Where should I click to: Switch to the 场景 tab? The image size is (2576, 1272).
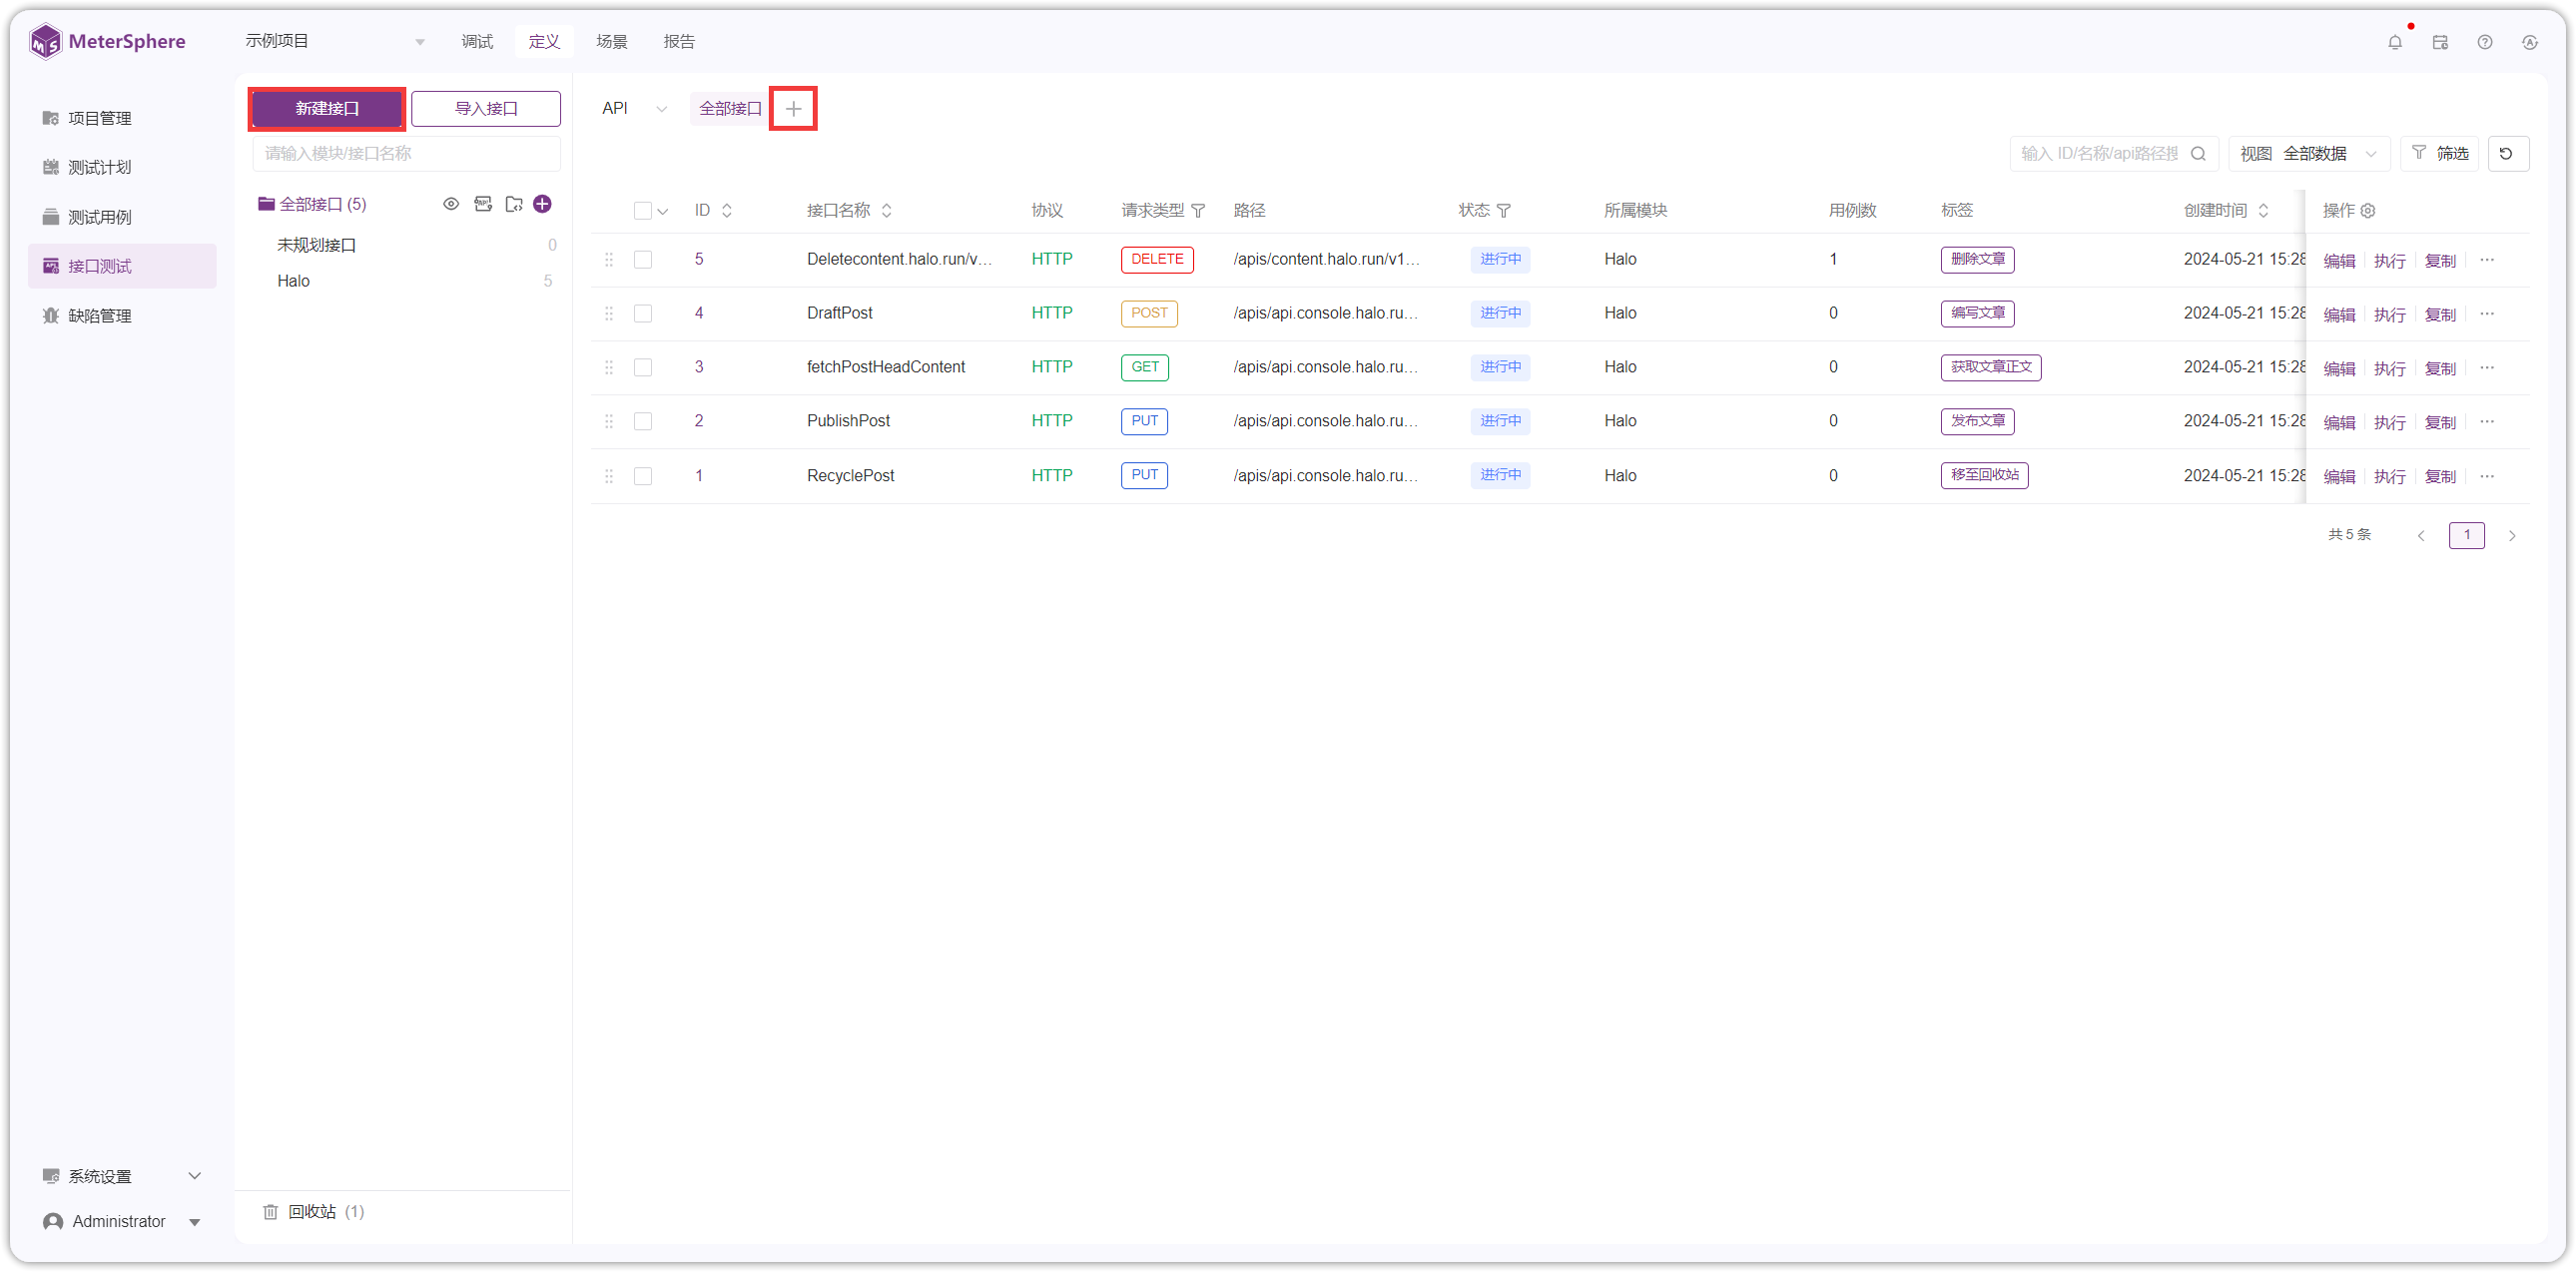click(x=612, y=41)
